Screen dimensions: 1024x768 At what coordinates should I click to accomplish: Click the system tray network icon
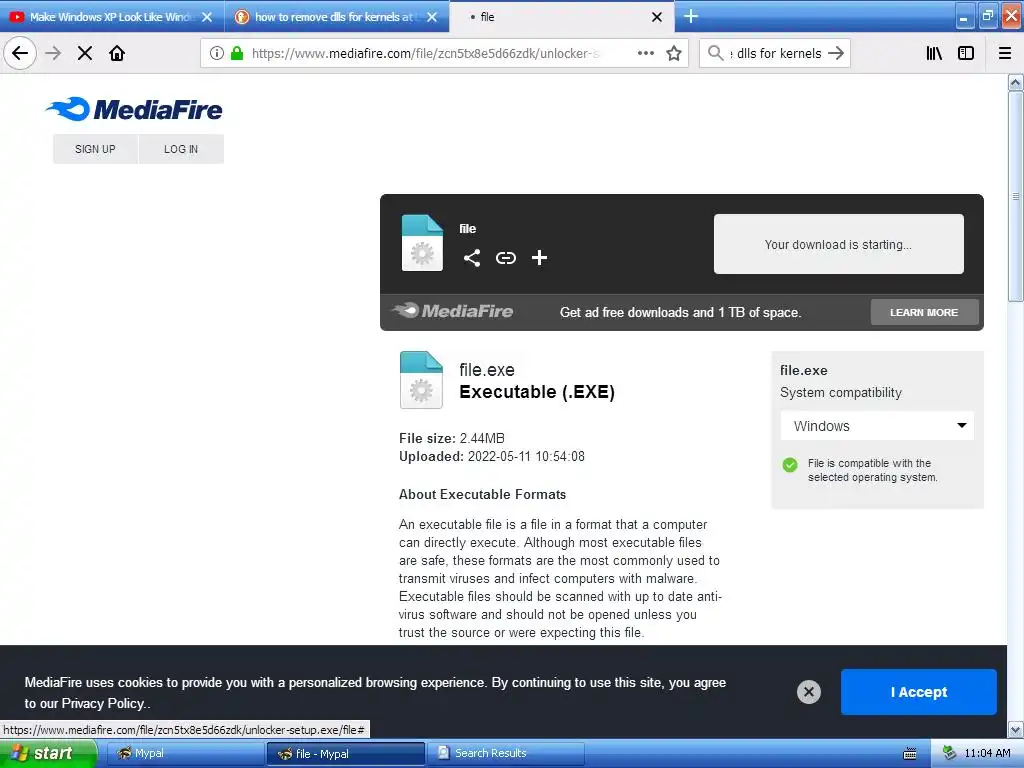pyautogui.click(x=949, y=753)
